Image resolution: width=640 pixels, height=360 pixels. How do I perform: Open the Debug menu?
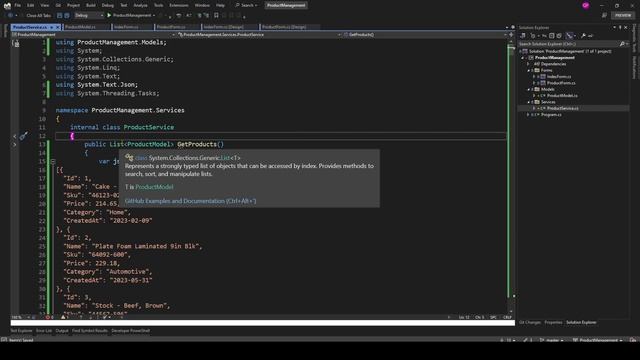point(108,5)
